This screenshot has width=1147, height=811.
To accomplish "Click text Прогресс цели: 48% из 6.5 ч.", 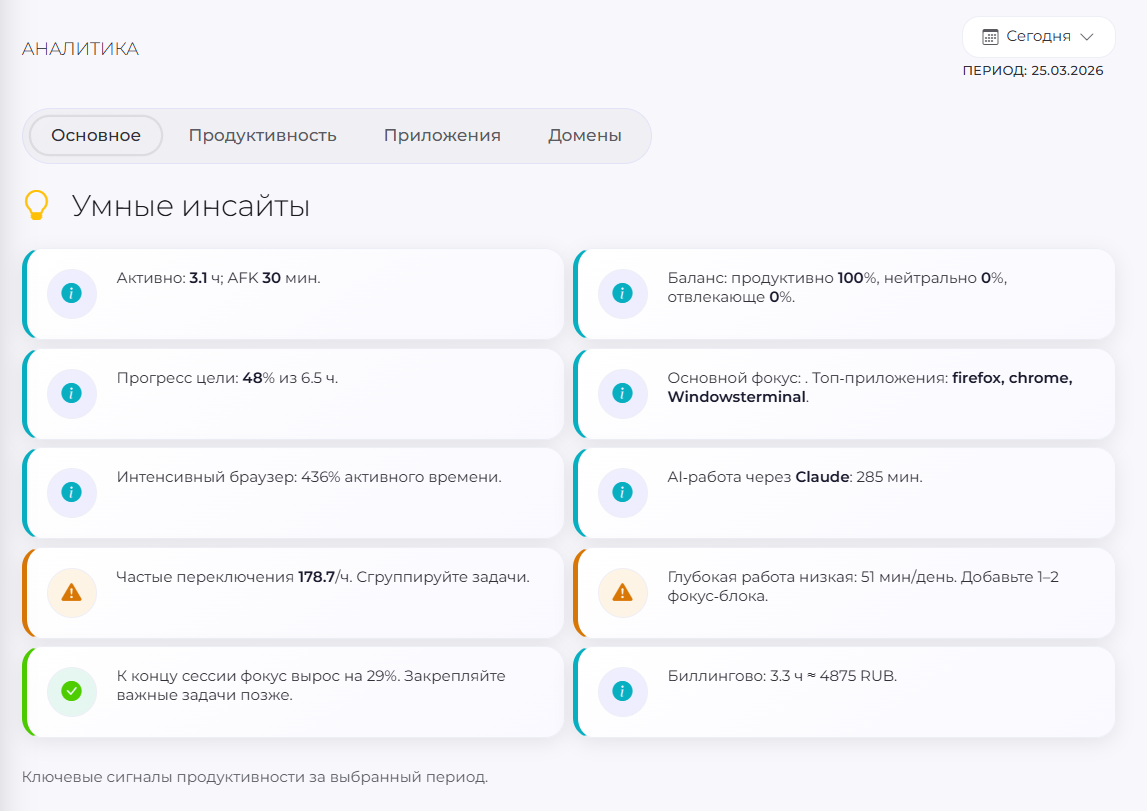I will [x=227, y=378].
